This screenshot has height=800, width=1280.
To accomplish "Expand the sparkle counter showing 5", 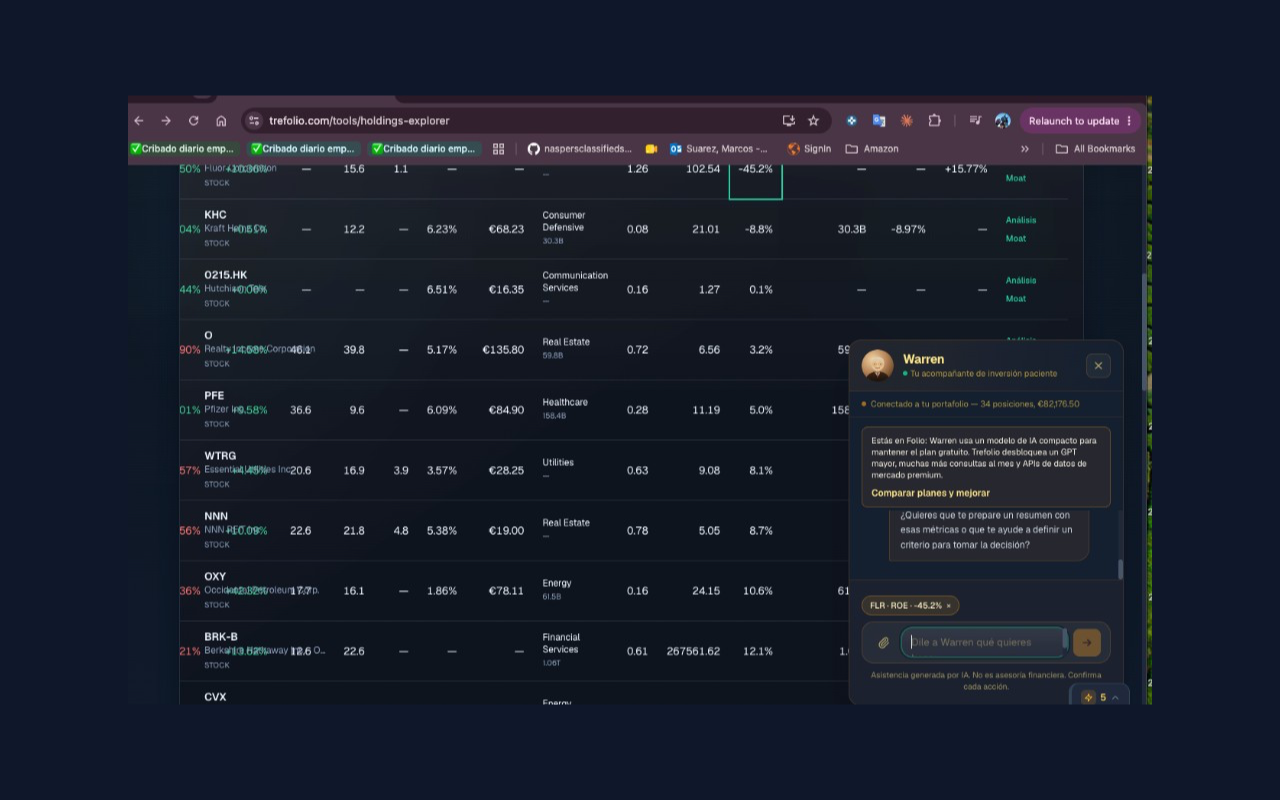I will coord(1101,697).
